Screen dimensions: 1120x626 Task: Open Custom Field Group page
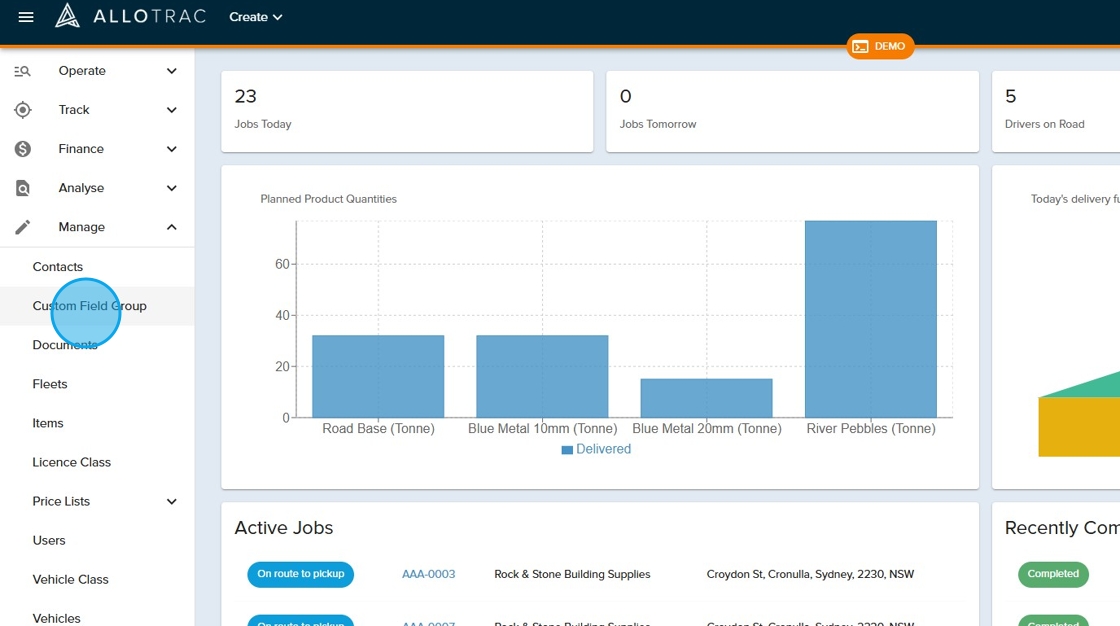click(x=89, y=306)
